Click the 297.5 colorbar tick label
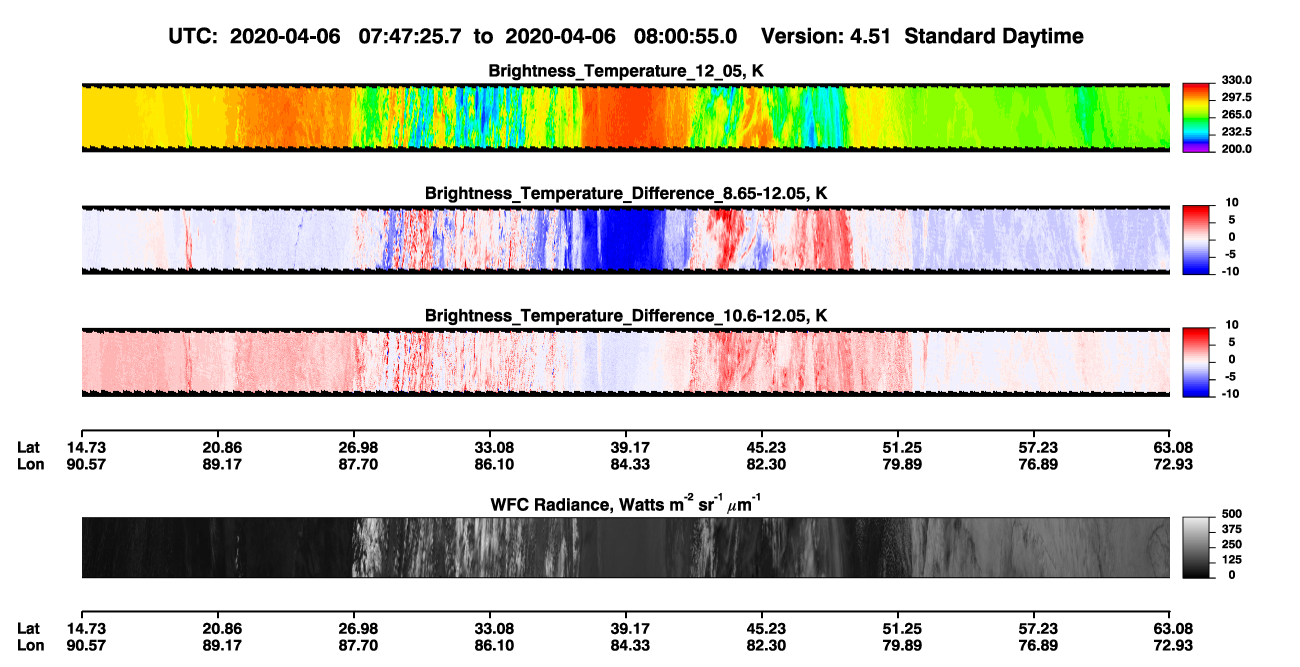Screen dimensions: 1300x667 click(x=1237, y=98)
